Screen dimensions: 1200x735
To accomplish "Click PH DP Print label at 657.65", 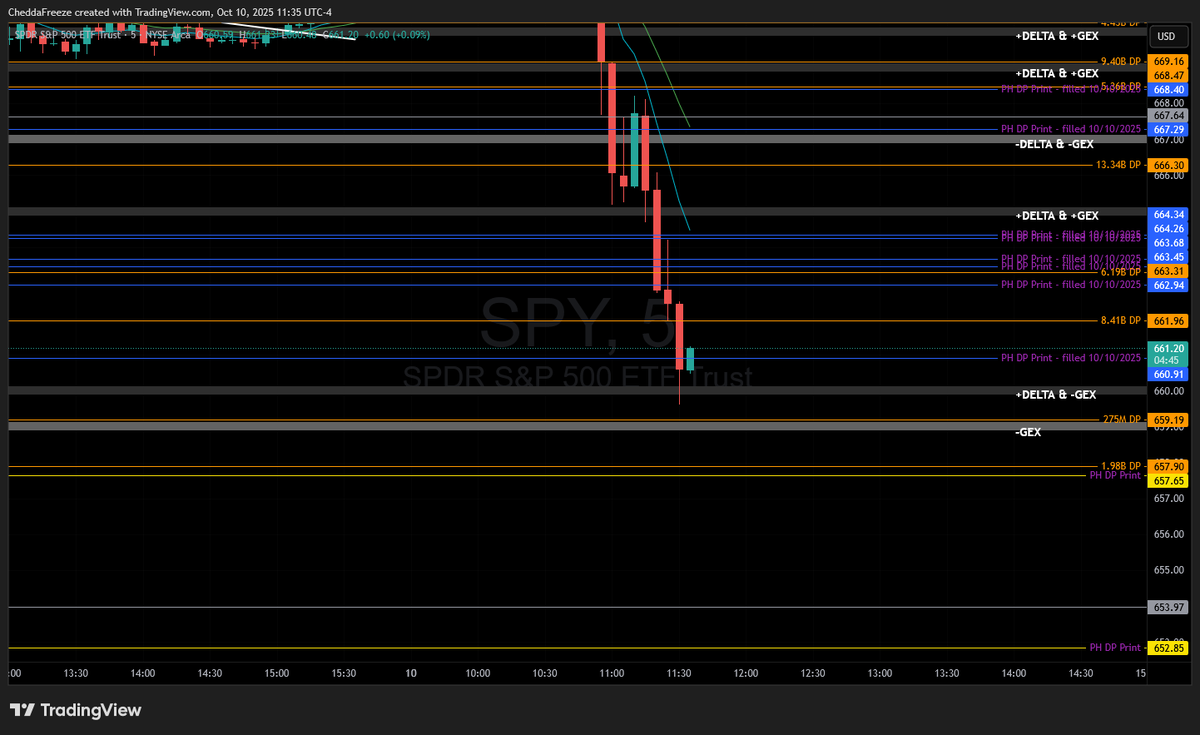I will (1115, 475).
